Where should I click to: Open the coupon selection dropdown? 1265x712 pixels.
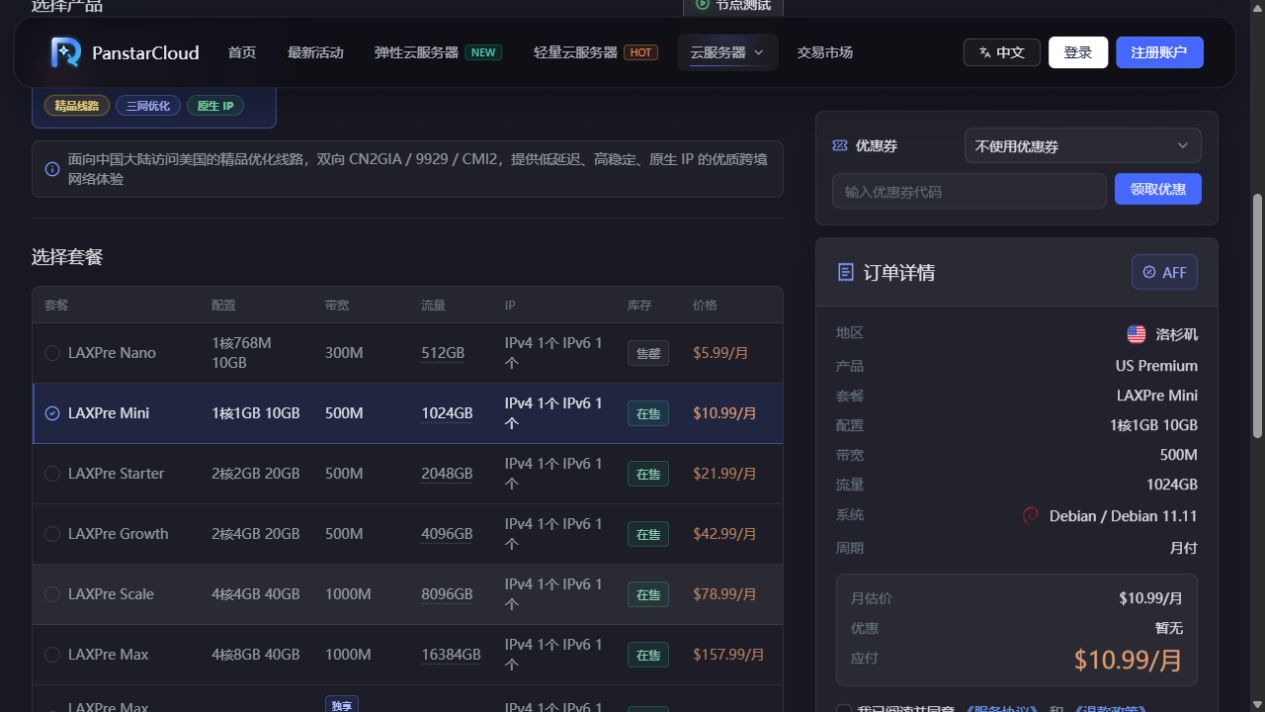[1082, 146]
